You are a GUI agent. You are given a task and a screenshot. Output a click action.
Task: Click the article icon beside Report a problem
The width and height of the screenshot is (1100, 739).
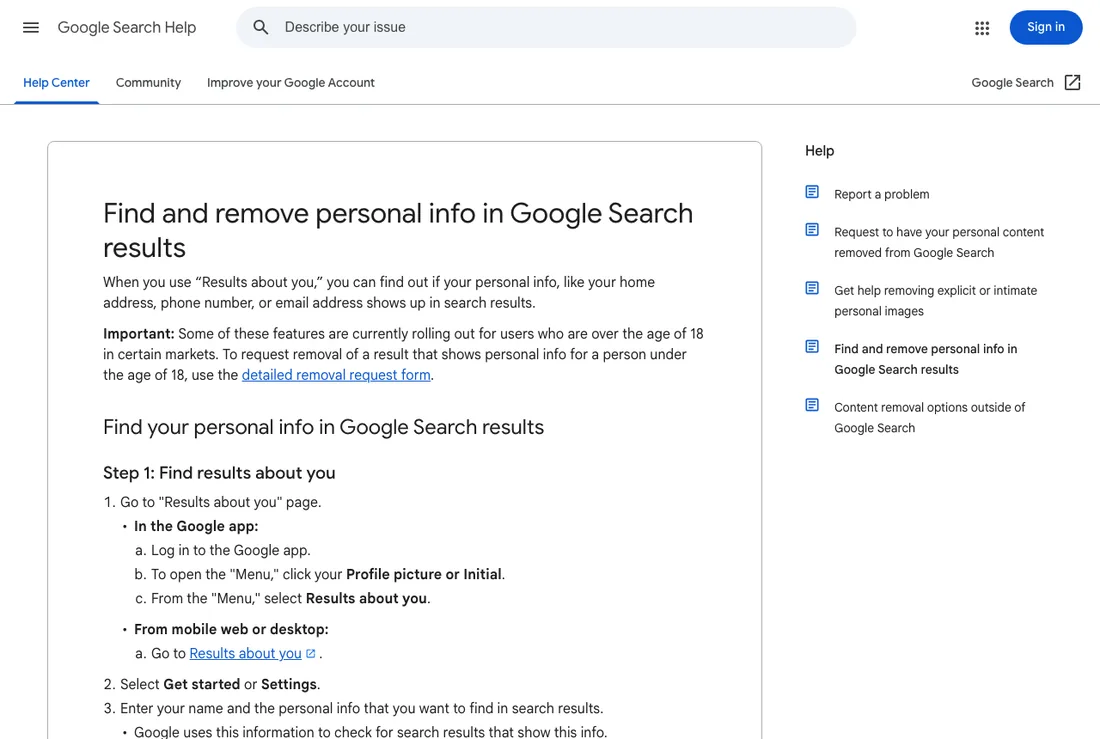click(812, 192)
